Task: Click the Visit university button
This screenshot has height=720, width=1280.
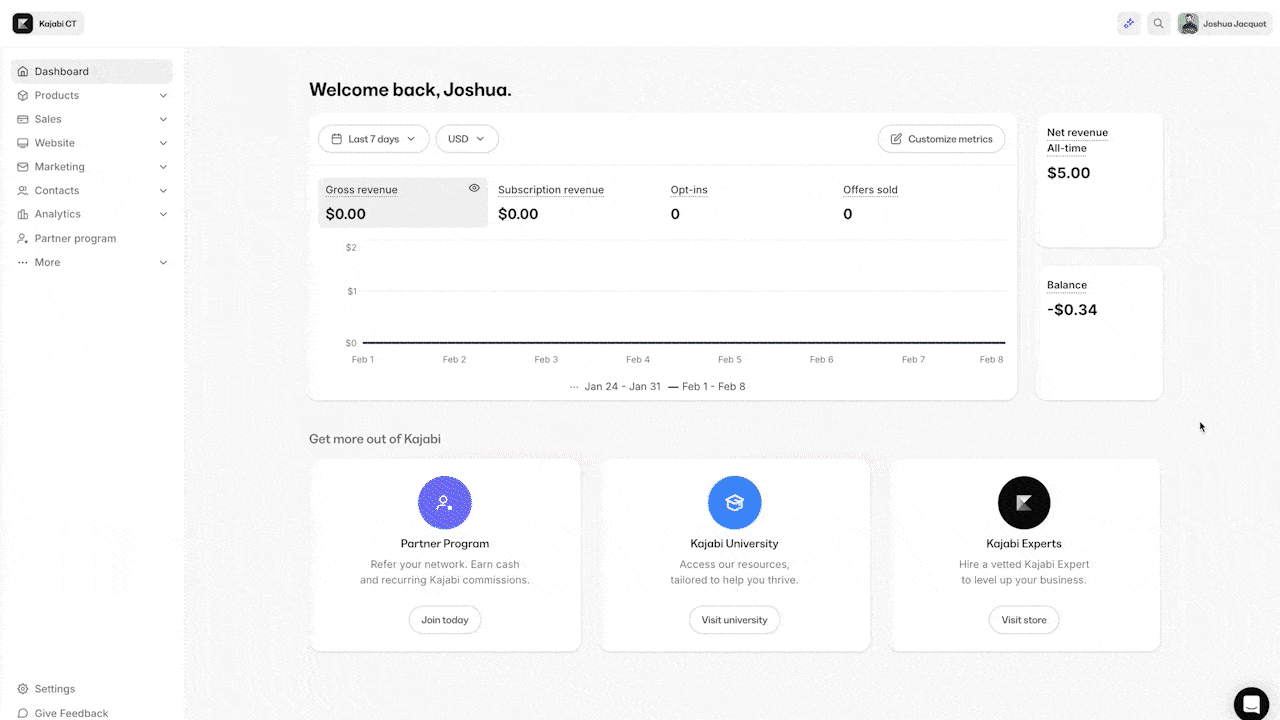Action: point(735,620)
